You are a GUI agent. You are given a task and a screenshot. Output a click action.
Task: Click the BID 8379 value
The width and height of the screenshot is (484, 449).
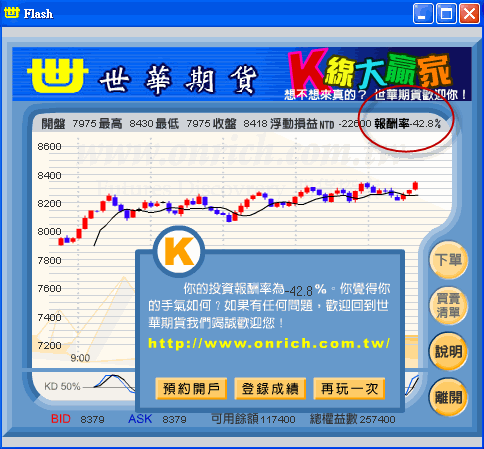pos(78,419)
